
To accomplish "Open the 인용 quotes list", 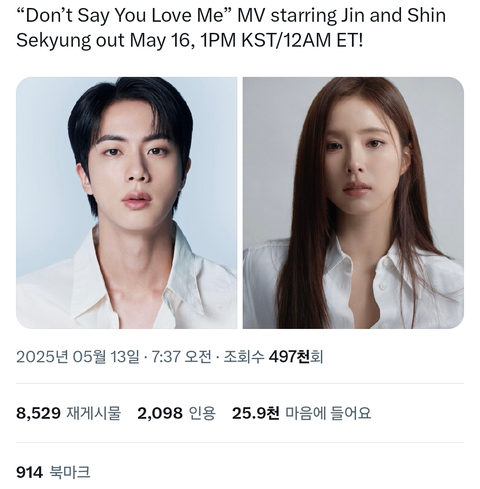I will coord(202,413).
